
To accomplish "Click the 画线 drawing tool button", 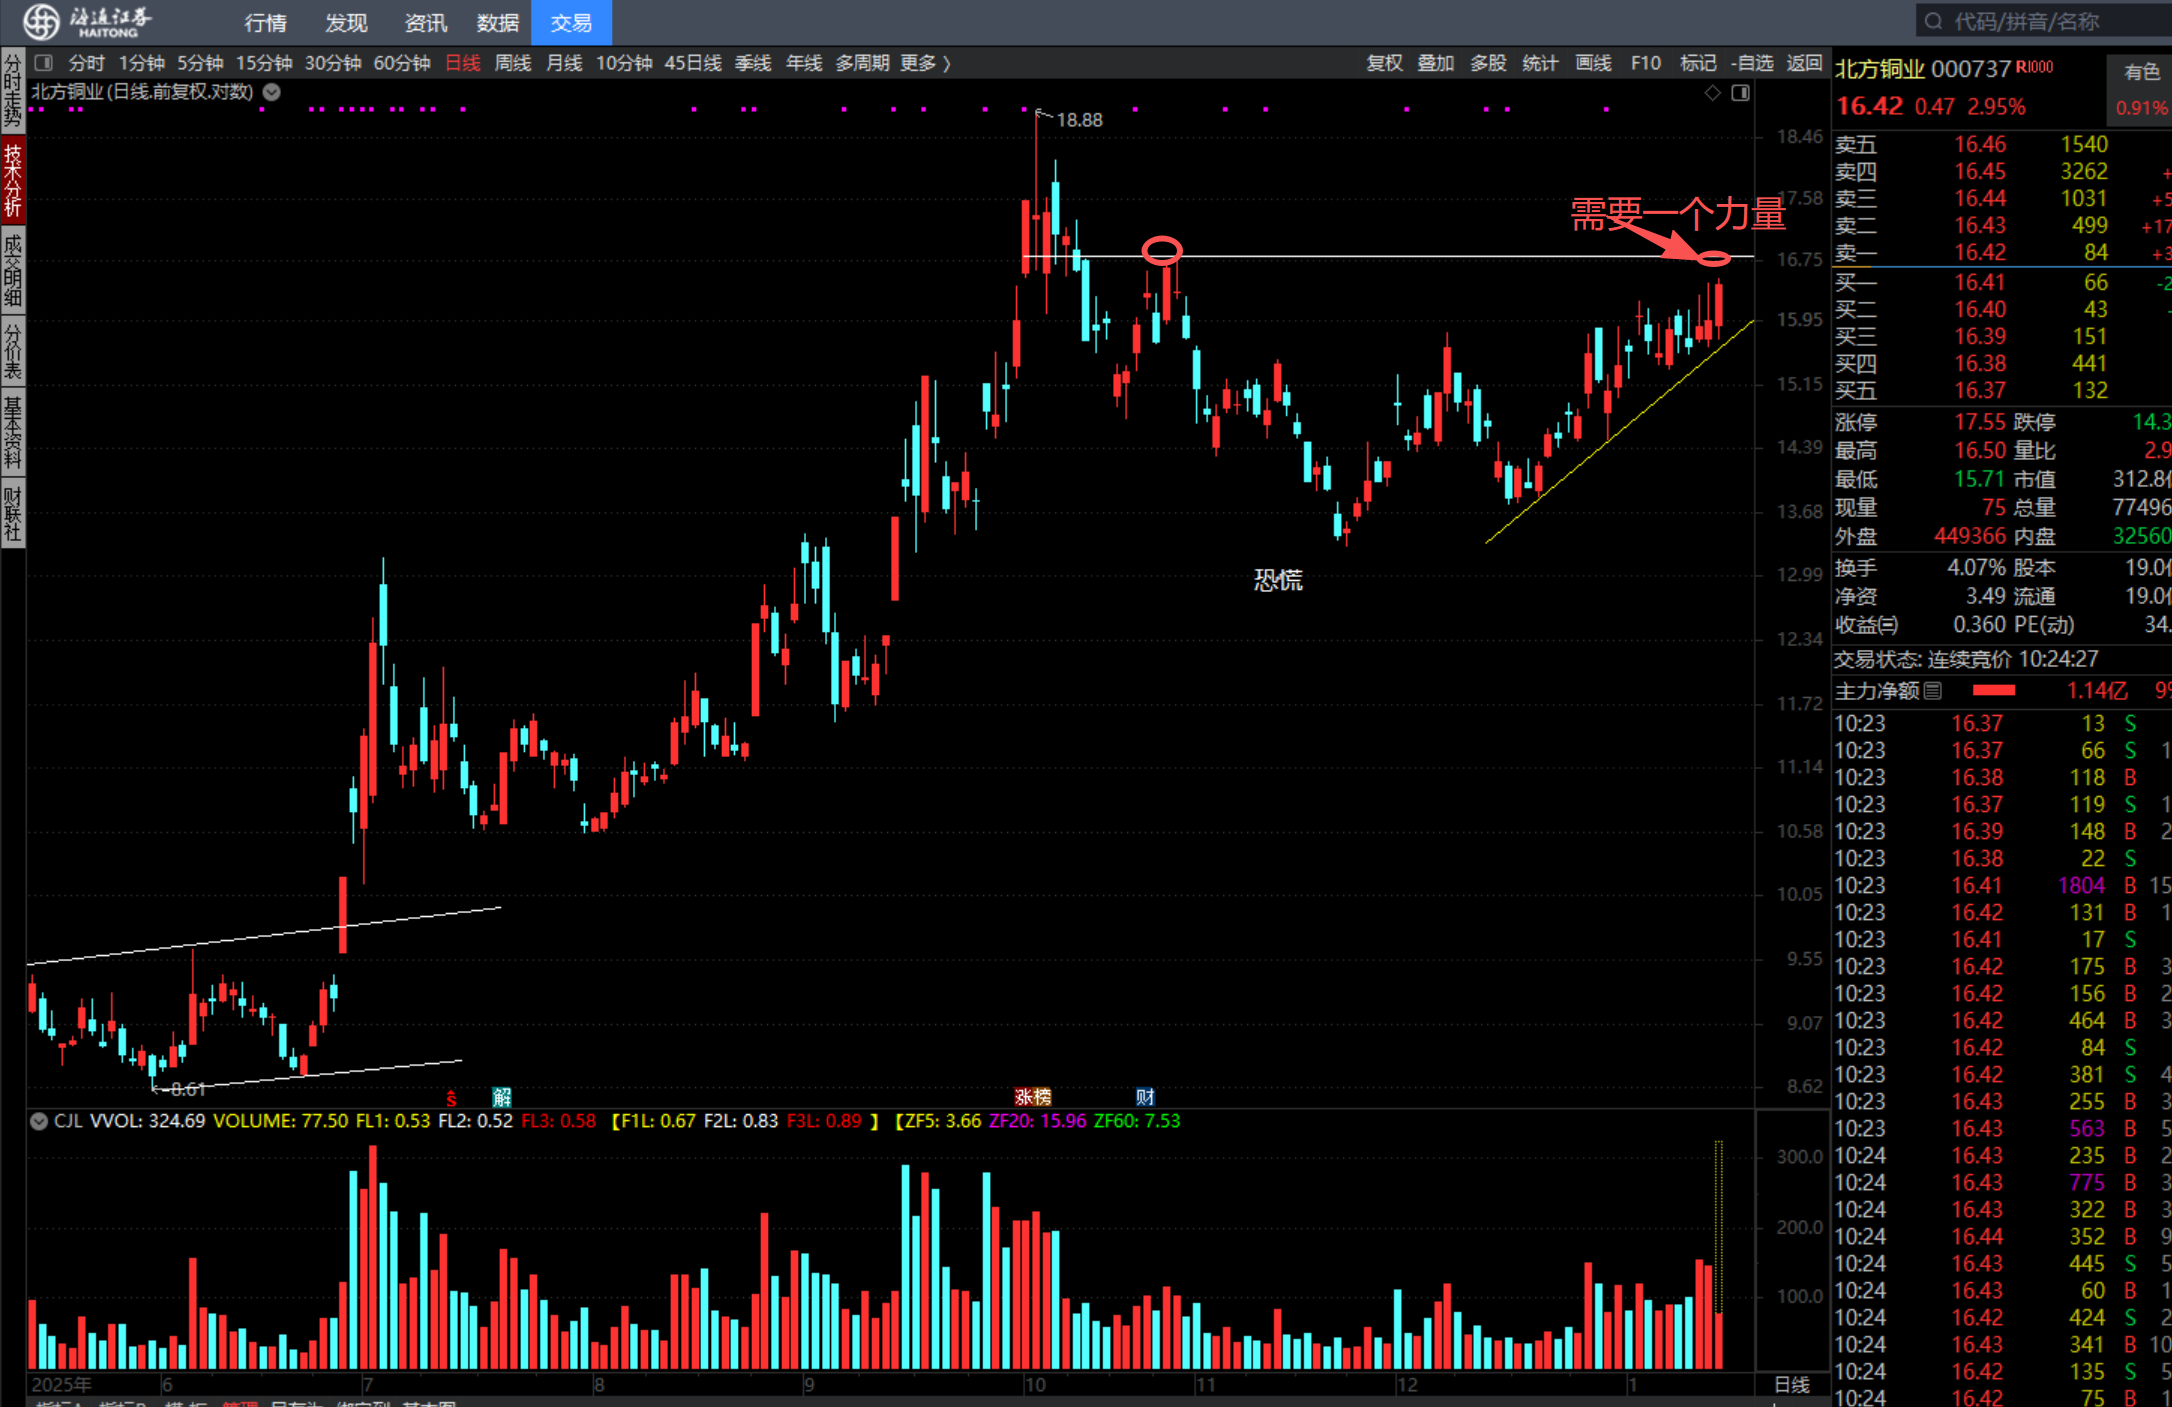I will (x=1593, y=63).
